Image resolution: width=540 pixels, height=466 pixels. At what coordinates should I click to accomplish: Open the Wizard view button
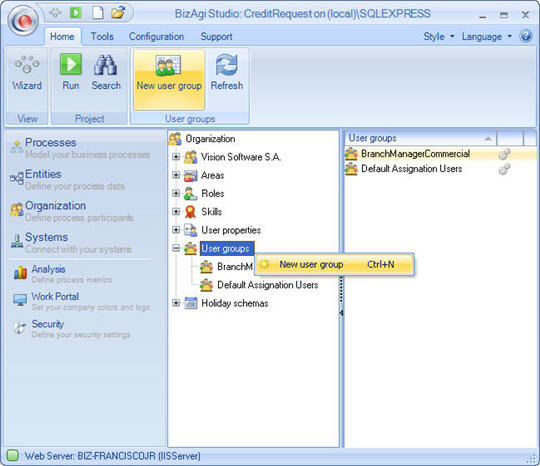pos(27,73)
